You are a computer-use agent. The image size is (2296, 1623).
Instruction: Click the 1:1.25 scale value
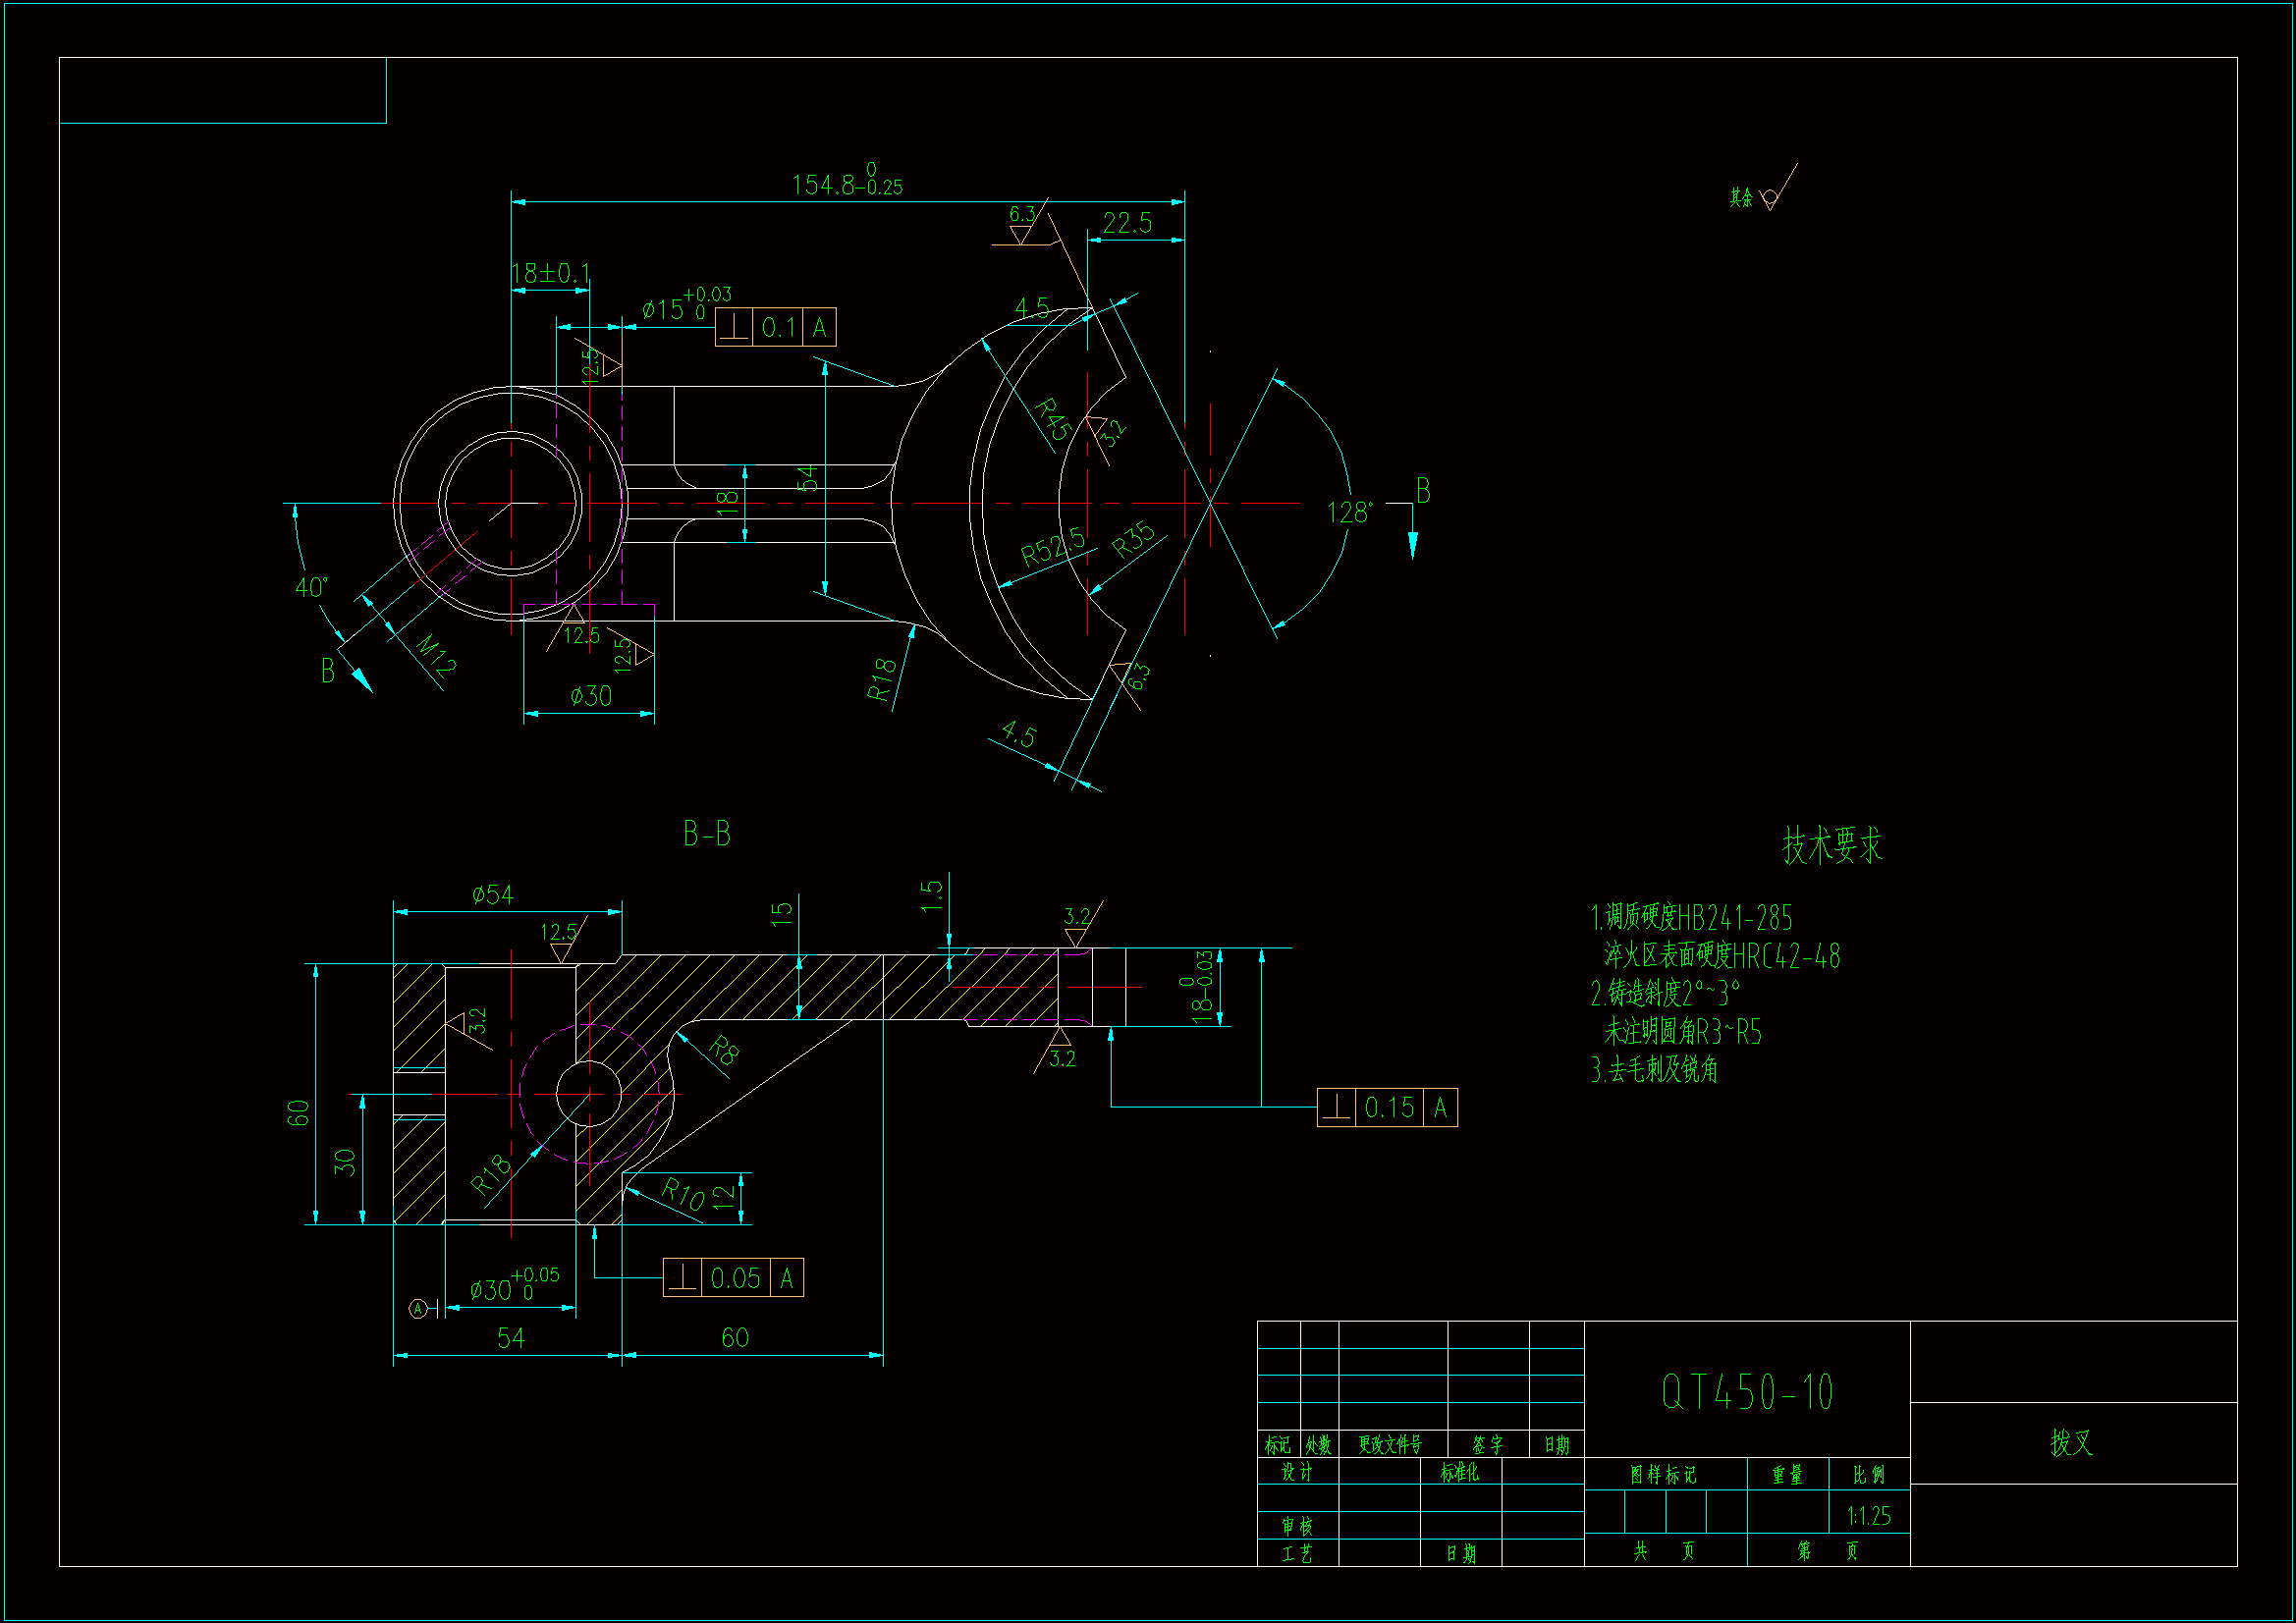pyautogui.click(x=1868, y=1516)
